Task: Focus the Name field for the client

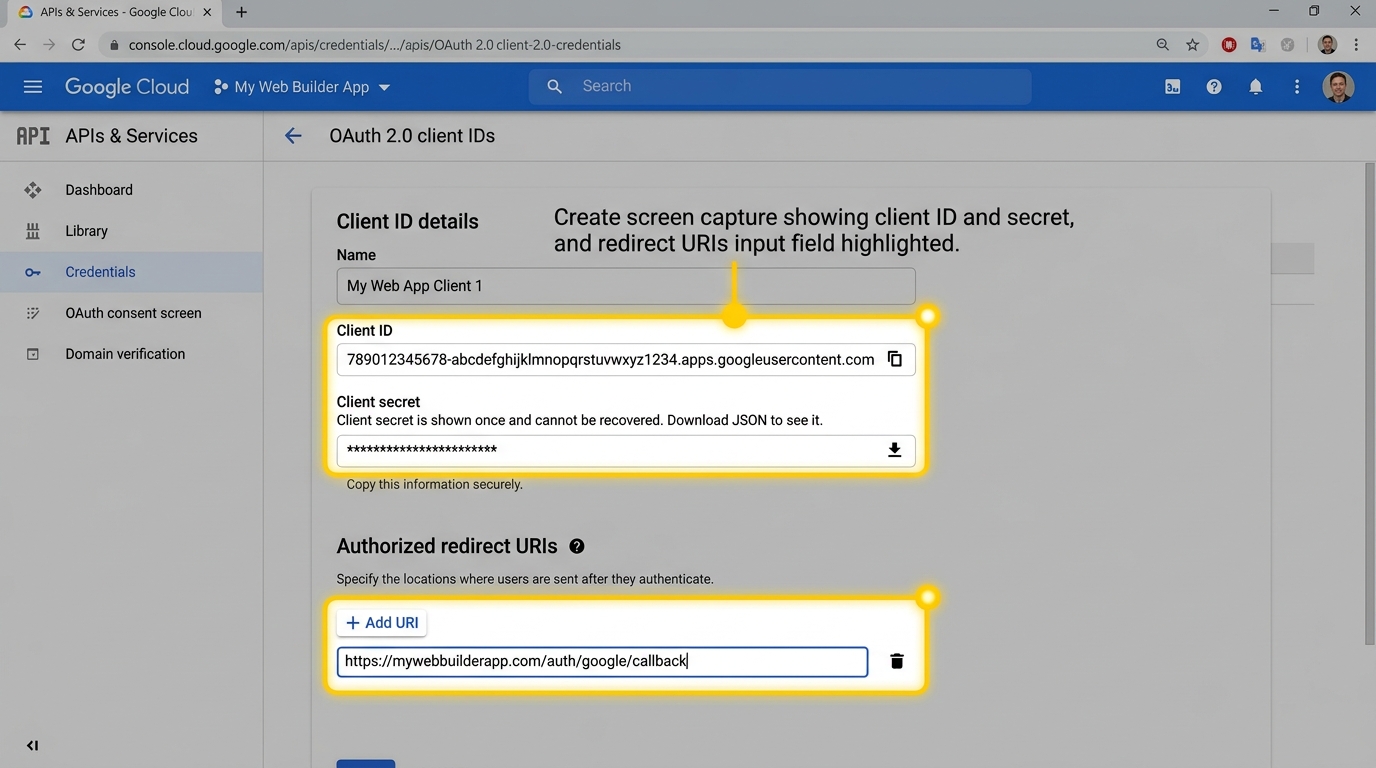Action: (x=625, y=286)
